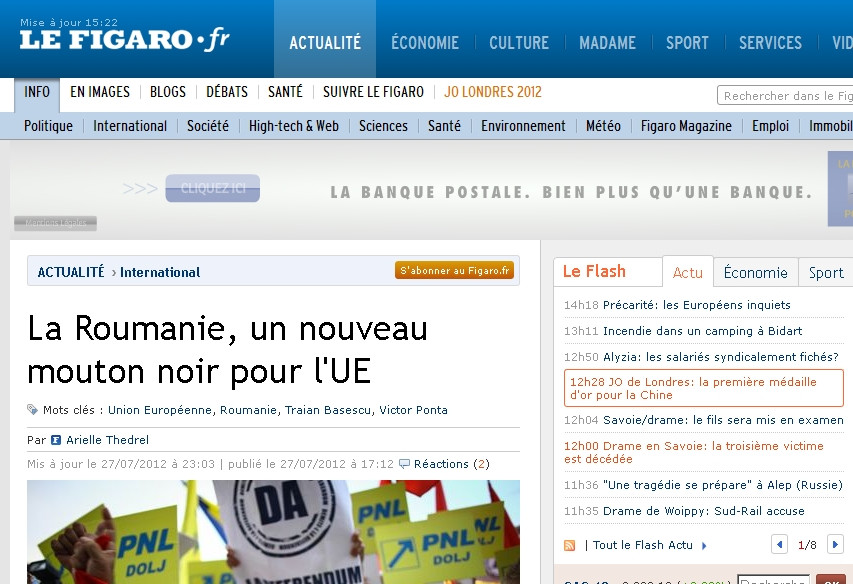The image size is (853, 584).
Task: Open the Économie tab in Le Flash
Action: click(755, 272)
